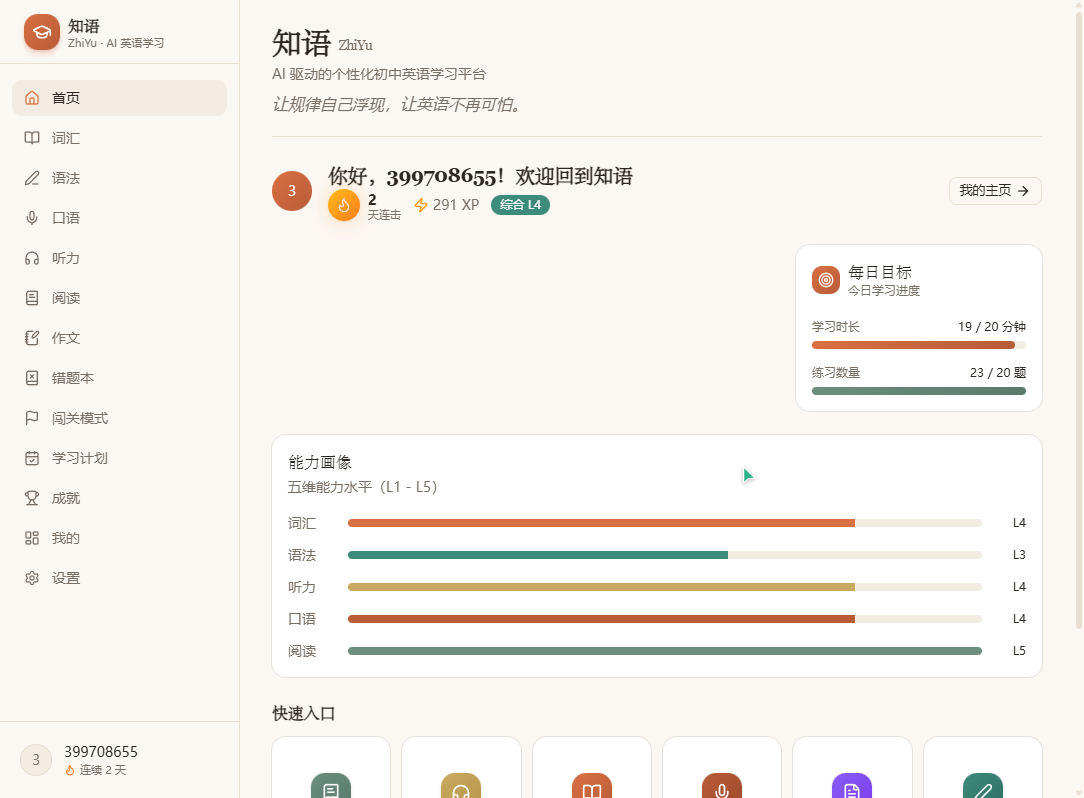The image size is (1084, 798).
Task: Click the 词汇 ability level bar
Action: coord(664,523)
